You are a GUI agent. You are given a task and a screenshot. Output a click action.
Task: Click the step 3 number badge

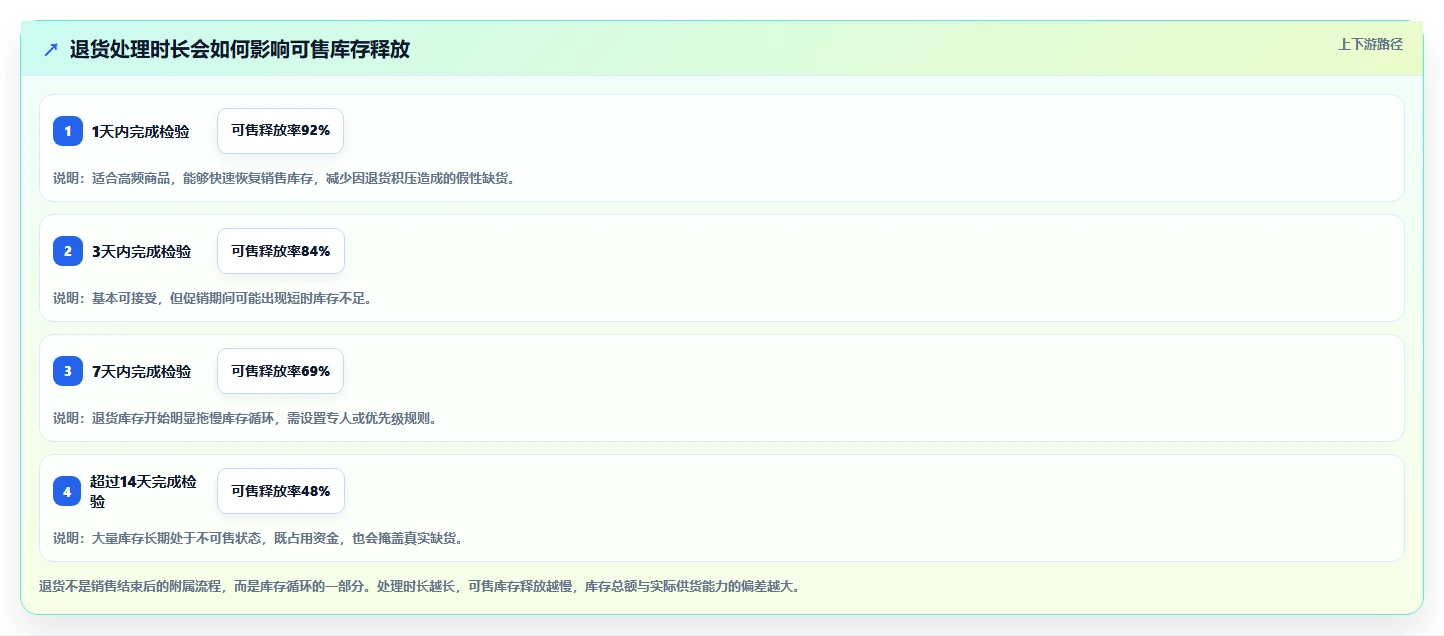click(x=68, y=371)
